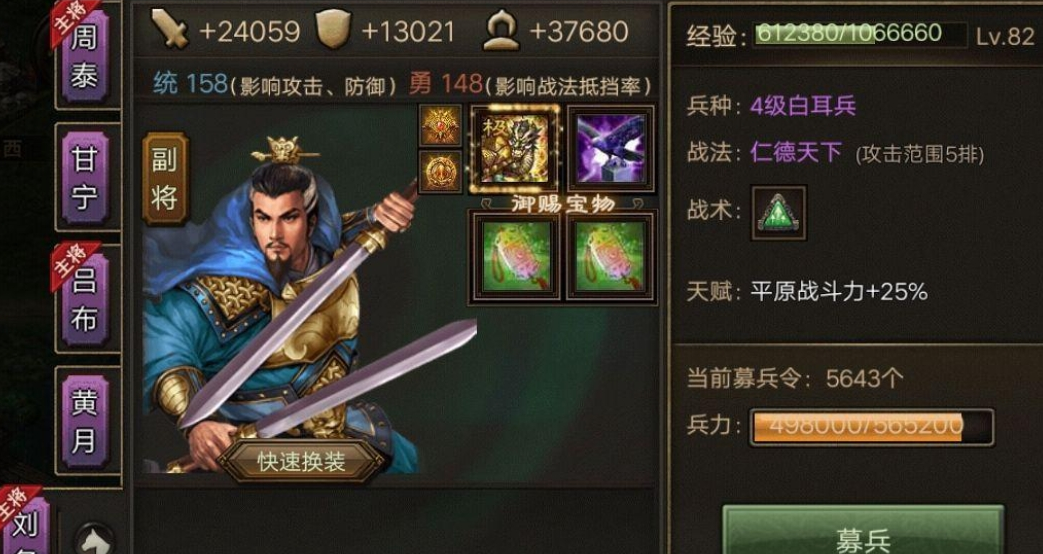This screenshot has width=1043, height=554.
Task: Click the 副将 deputy general button
Action: click(x=165, y=178)
